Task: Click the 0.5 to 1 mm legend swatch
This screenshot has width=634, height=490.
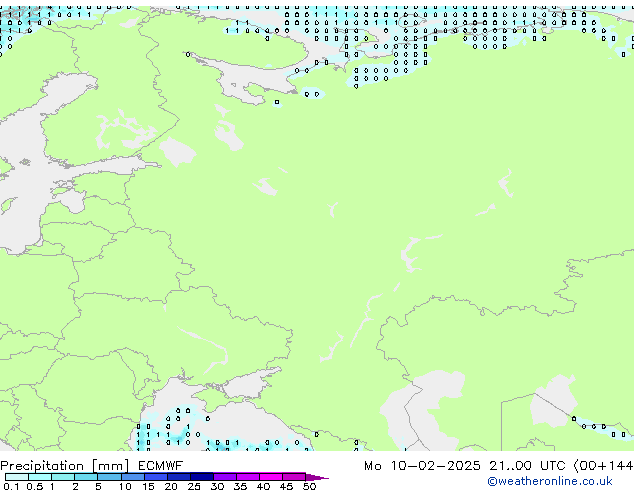Action: tap(40, 477)
